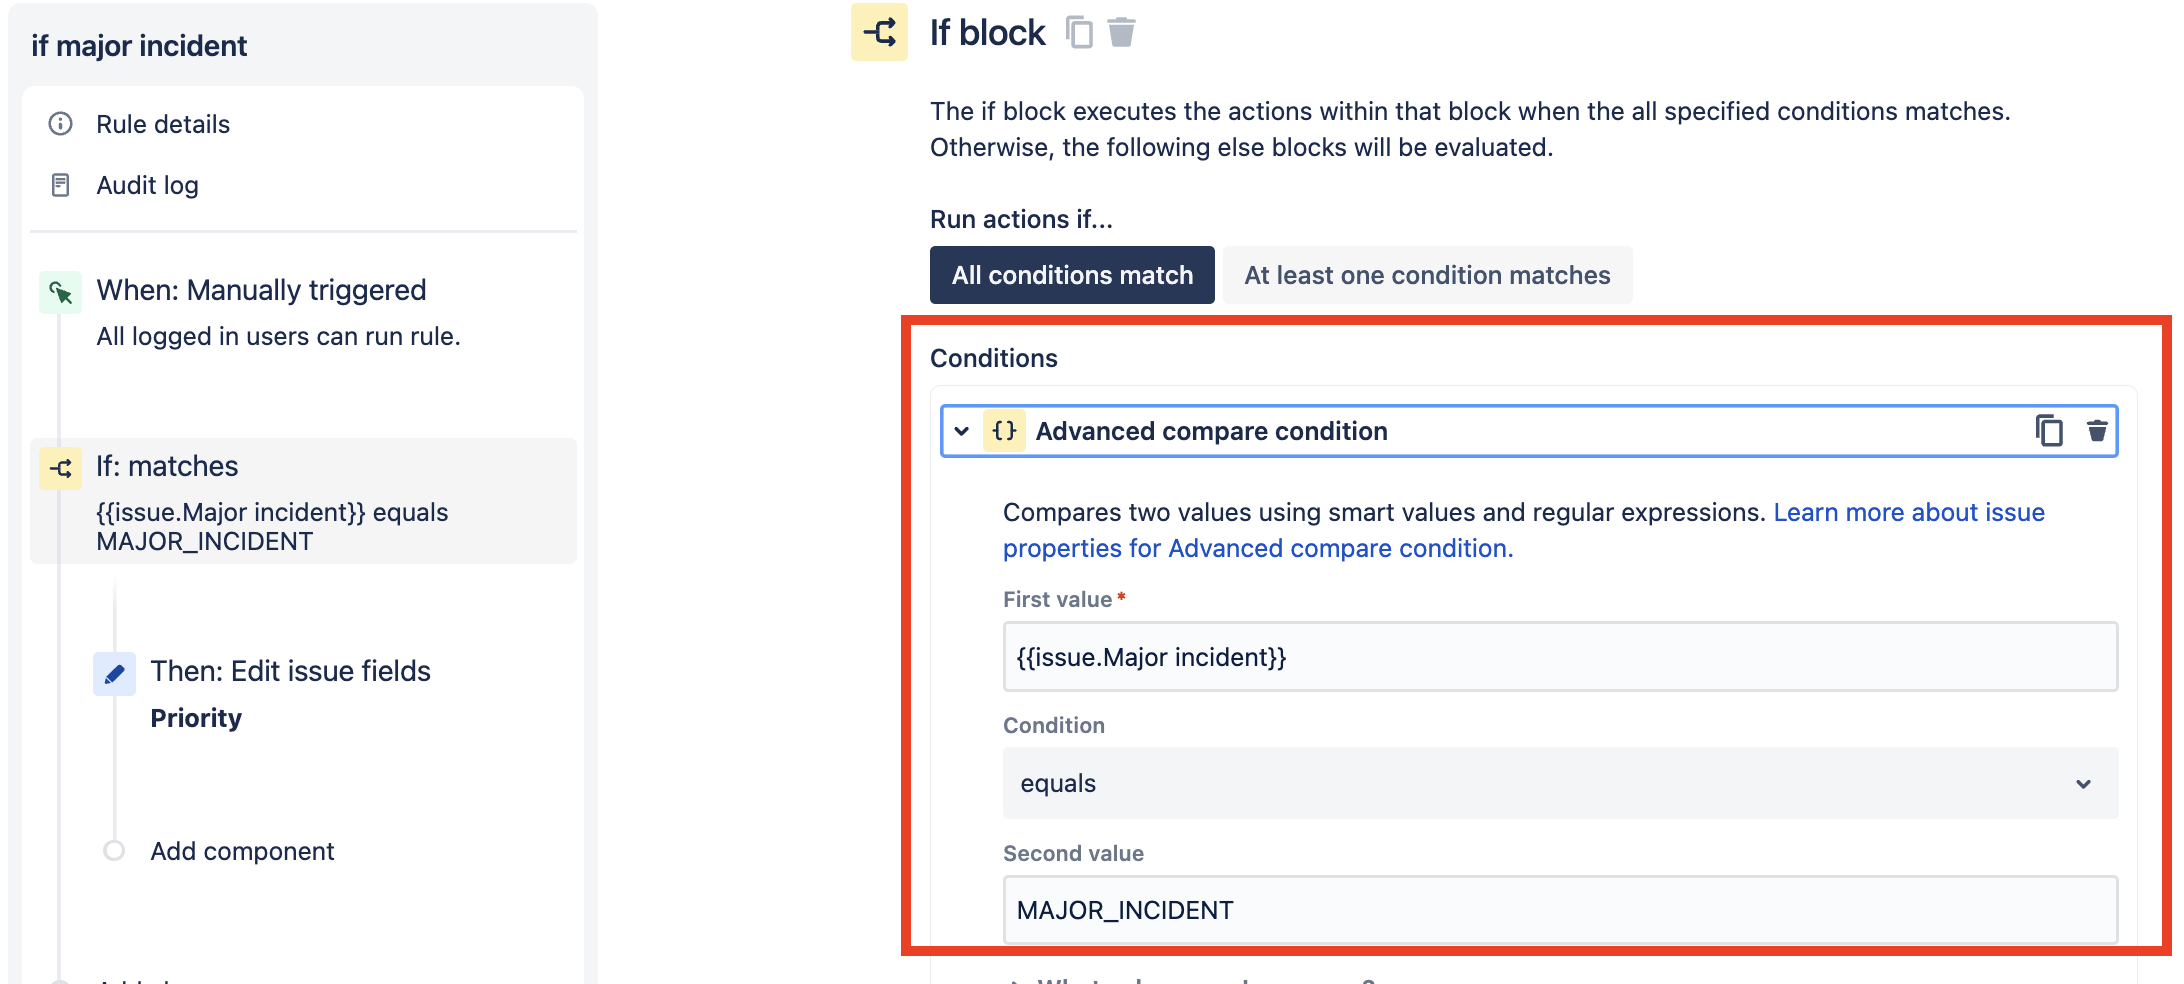
Task: Open the Audit log in the sidebar
Action: [x=146, y=185]
